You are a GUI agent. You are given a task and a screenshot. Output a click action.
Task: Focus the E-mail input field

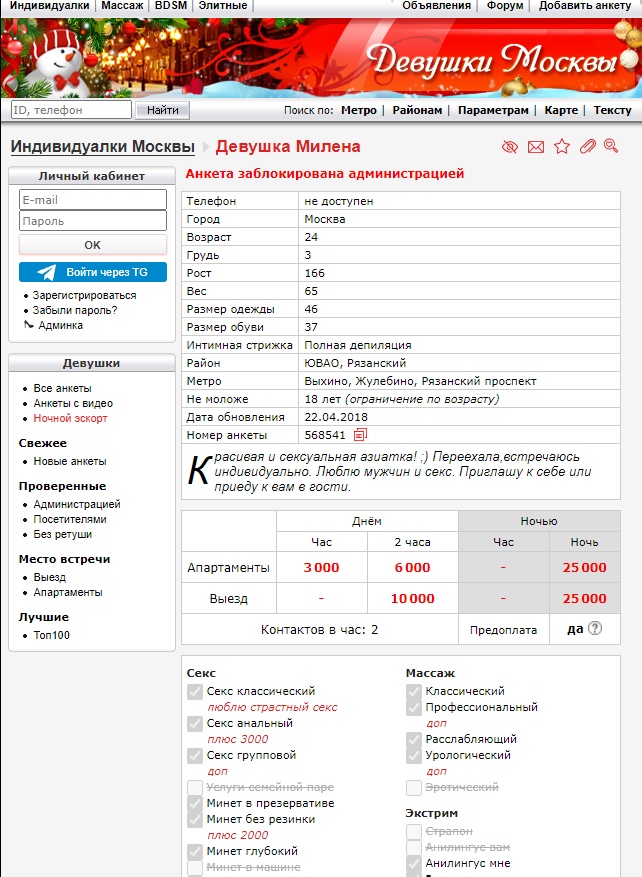[x=92, y=200]
